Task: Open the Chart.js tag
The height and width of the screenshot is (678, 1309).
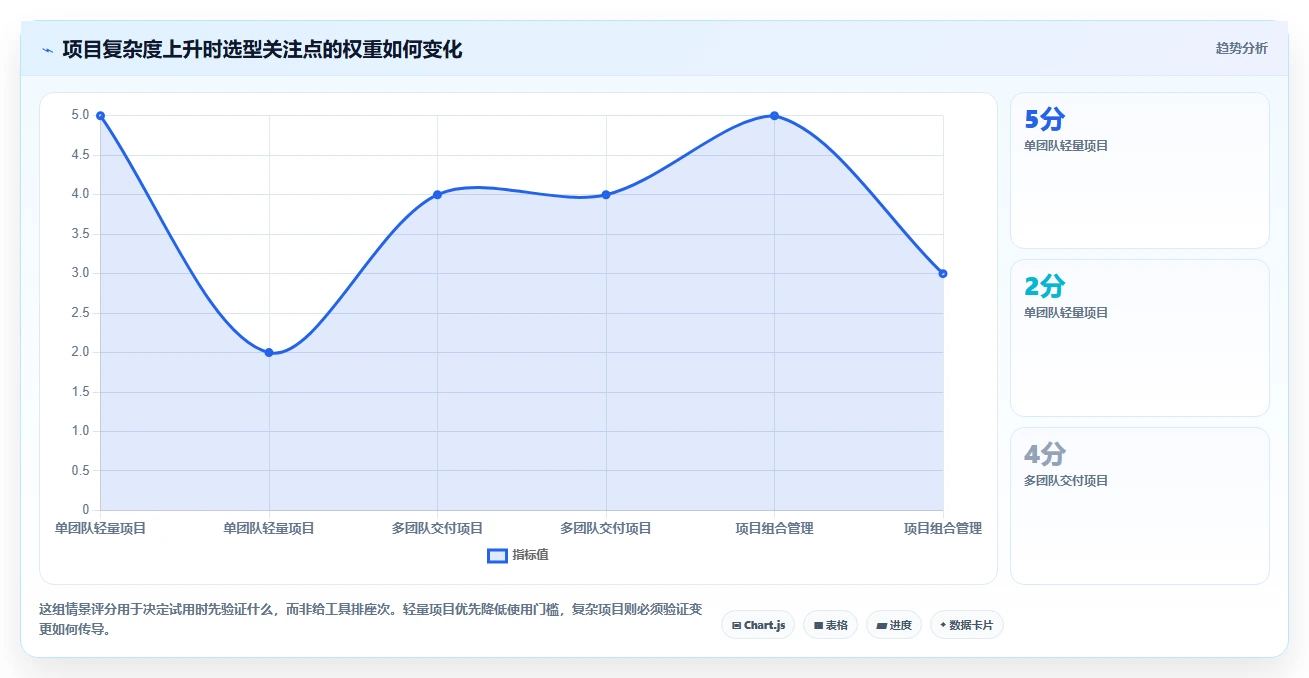Action: (x=758, y=625)
